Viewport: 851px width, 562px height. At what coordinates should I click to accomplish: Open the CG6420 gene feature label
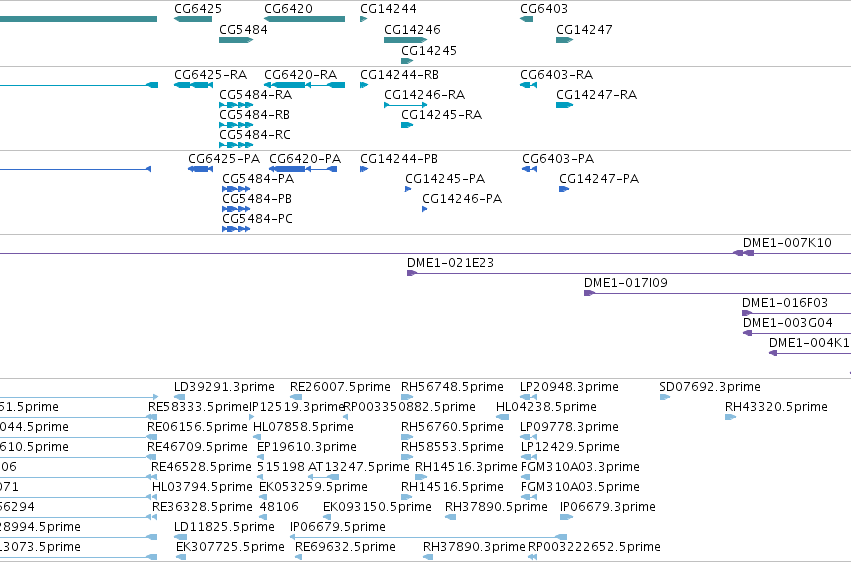pyautogui.click(x=288, y=9)
